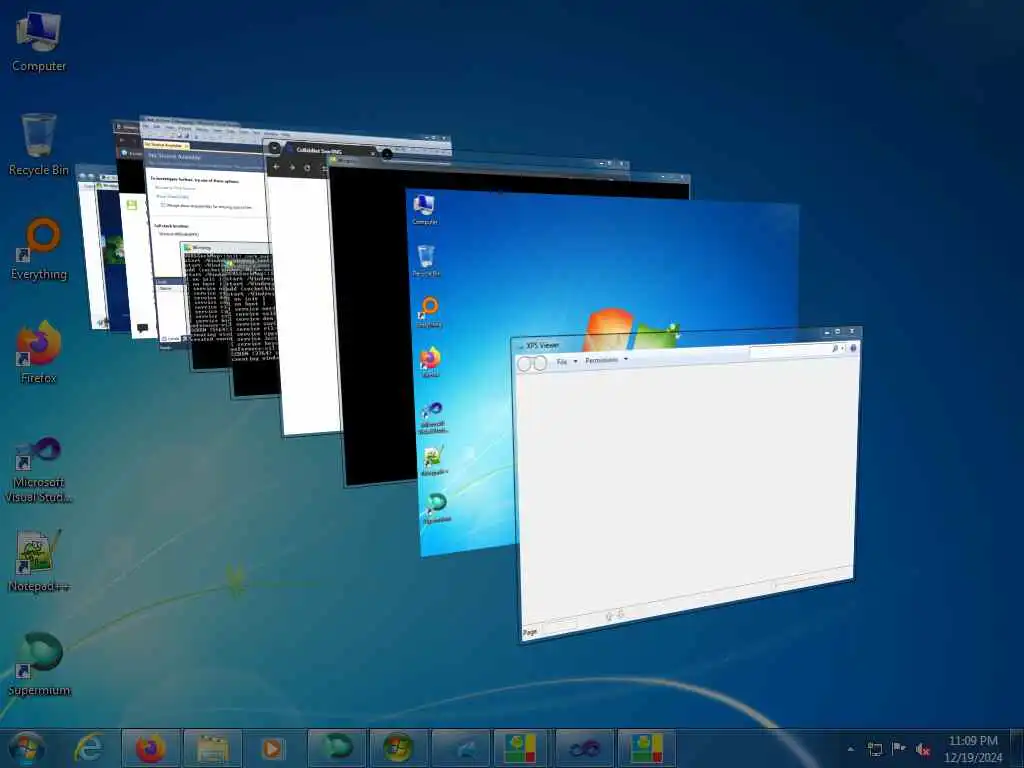Screen dimensions: 1024x768
Task: Click the Visual Studio taskbar button
Action: click(584, 748)
